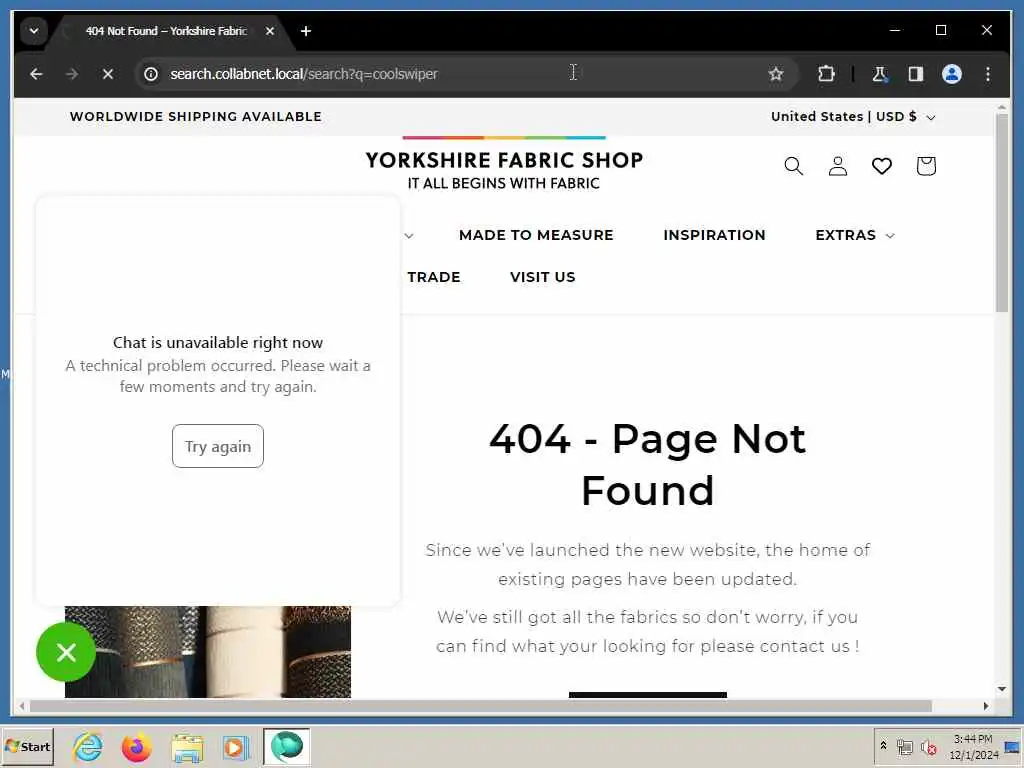Screen dimensions: 1024x768
Task: Launch Firefox from taskbar
Action: pos(136,746)
